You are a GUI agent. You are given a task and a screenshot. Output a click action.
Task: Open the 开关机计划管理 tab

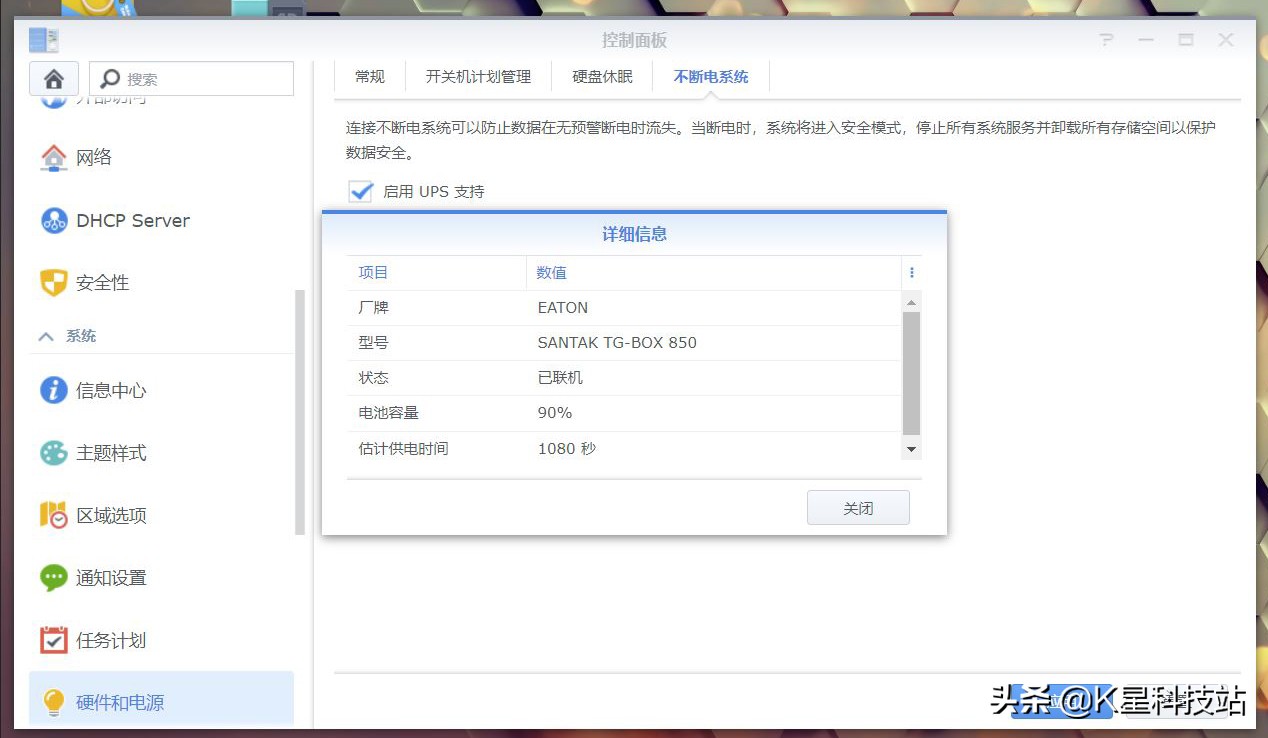[478, 75]
